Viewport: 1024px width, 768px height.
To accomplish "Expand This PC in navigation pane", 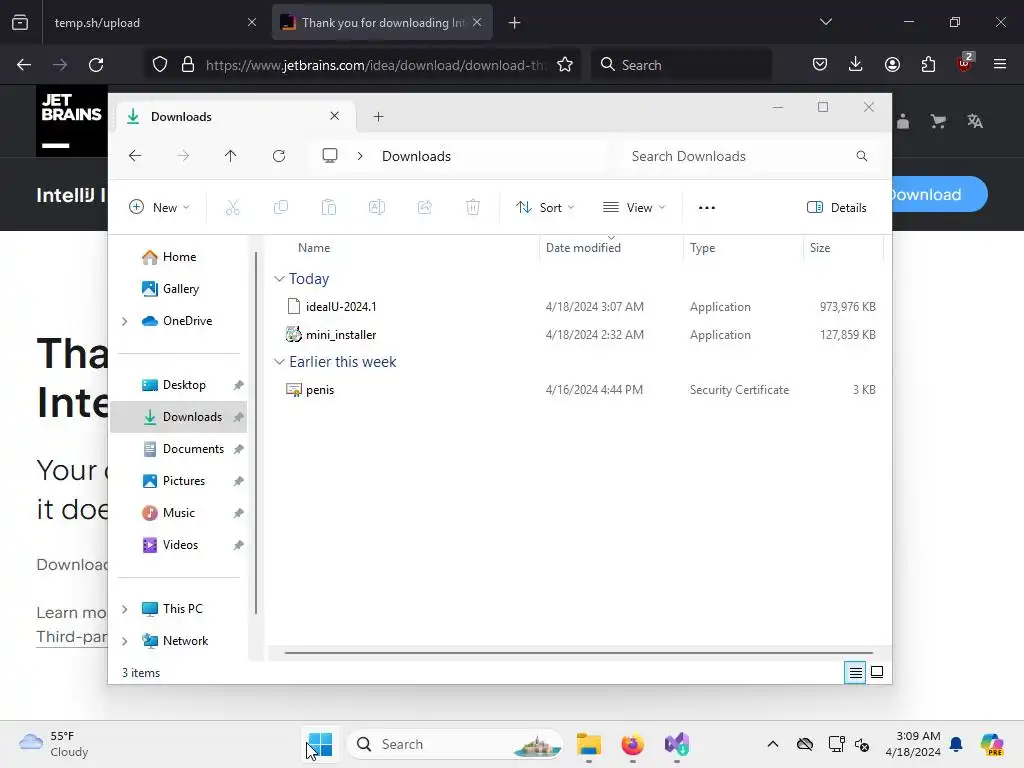I will 125,609.
